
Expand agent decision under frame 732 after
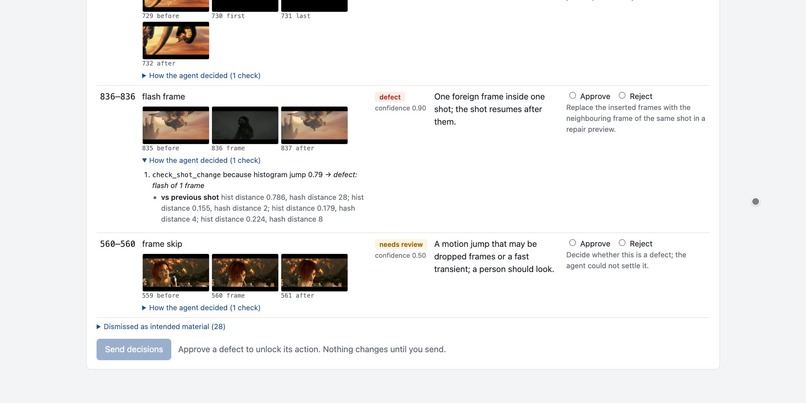[x=202, y=76]
